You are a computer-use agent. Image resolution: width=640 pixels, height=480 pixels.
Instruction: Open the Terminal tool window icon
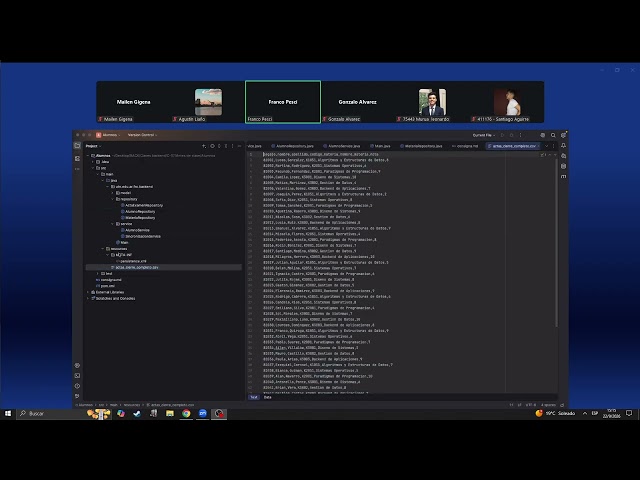(77, 376)
